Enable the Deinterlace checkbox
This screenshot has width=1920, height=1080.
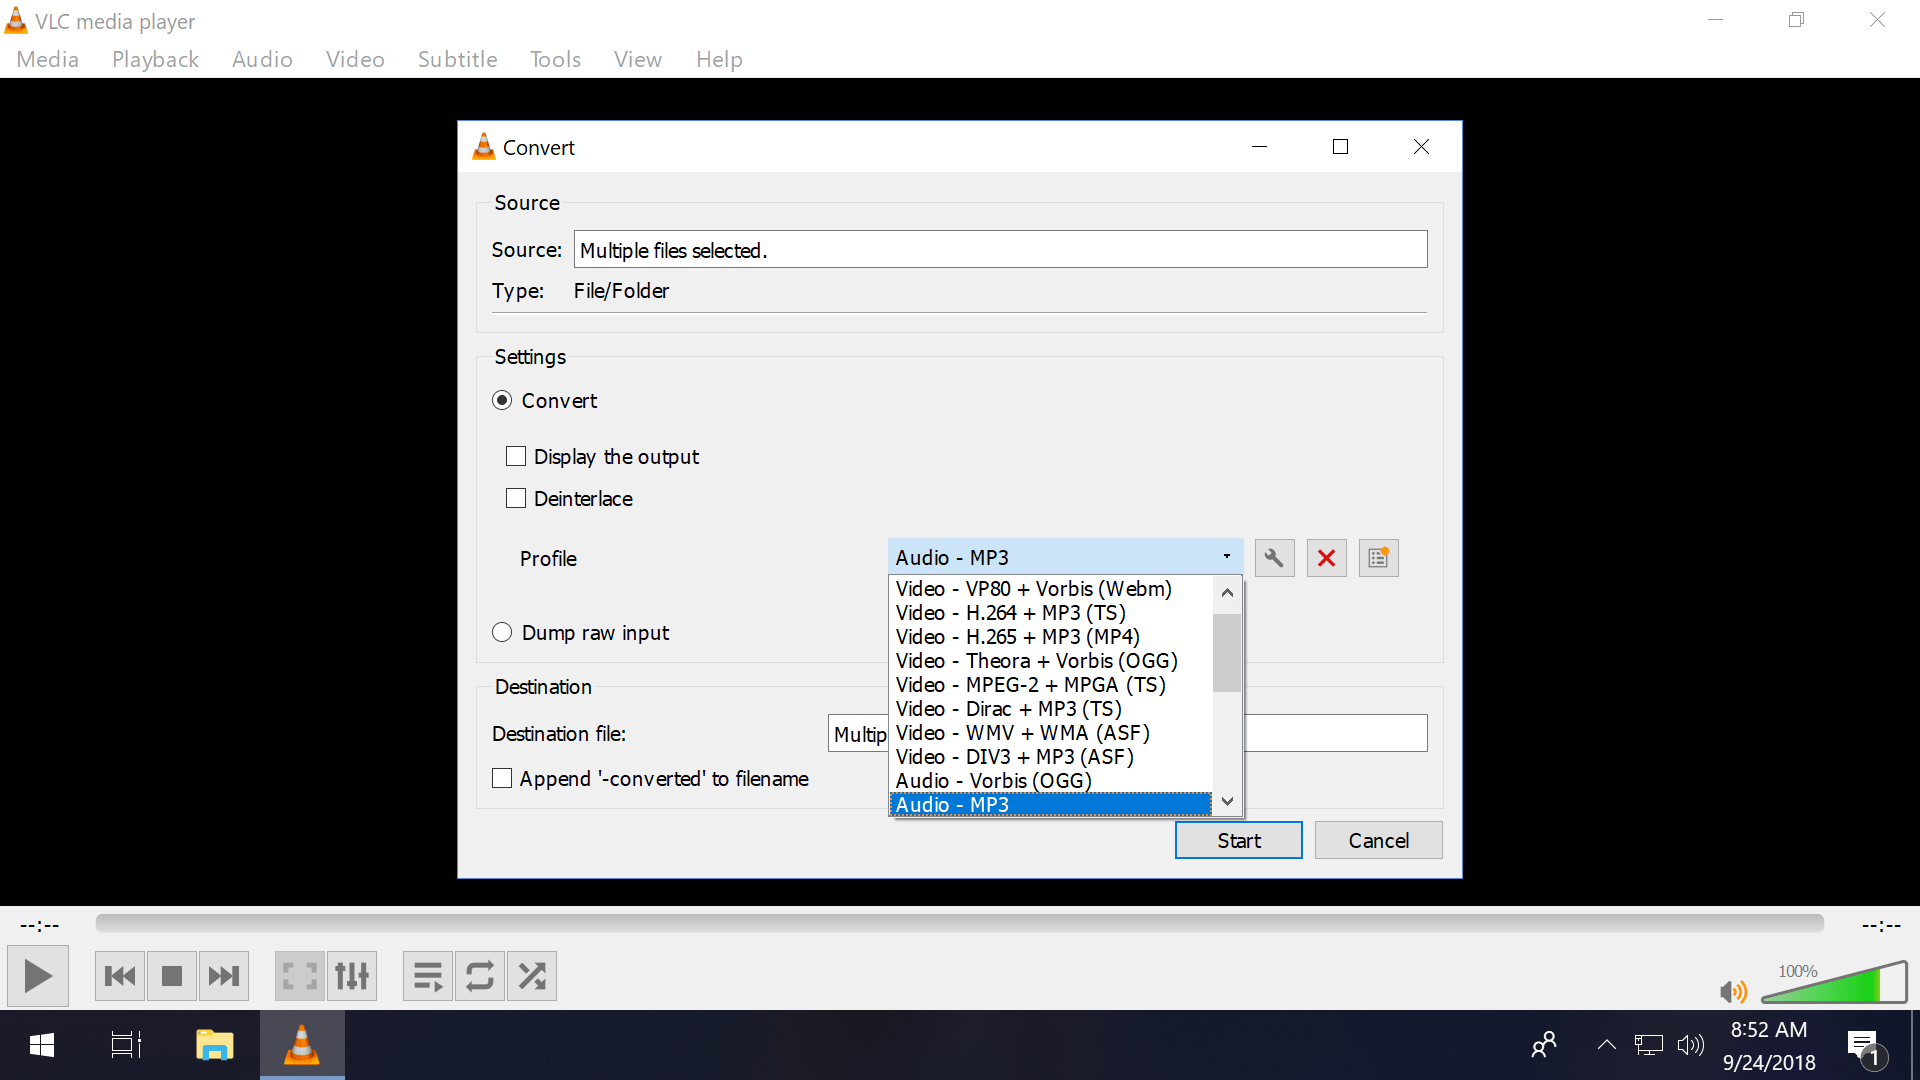[517, 497]
